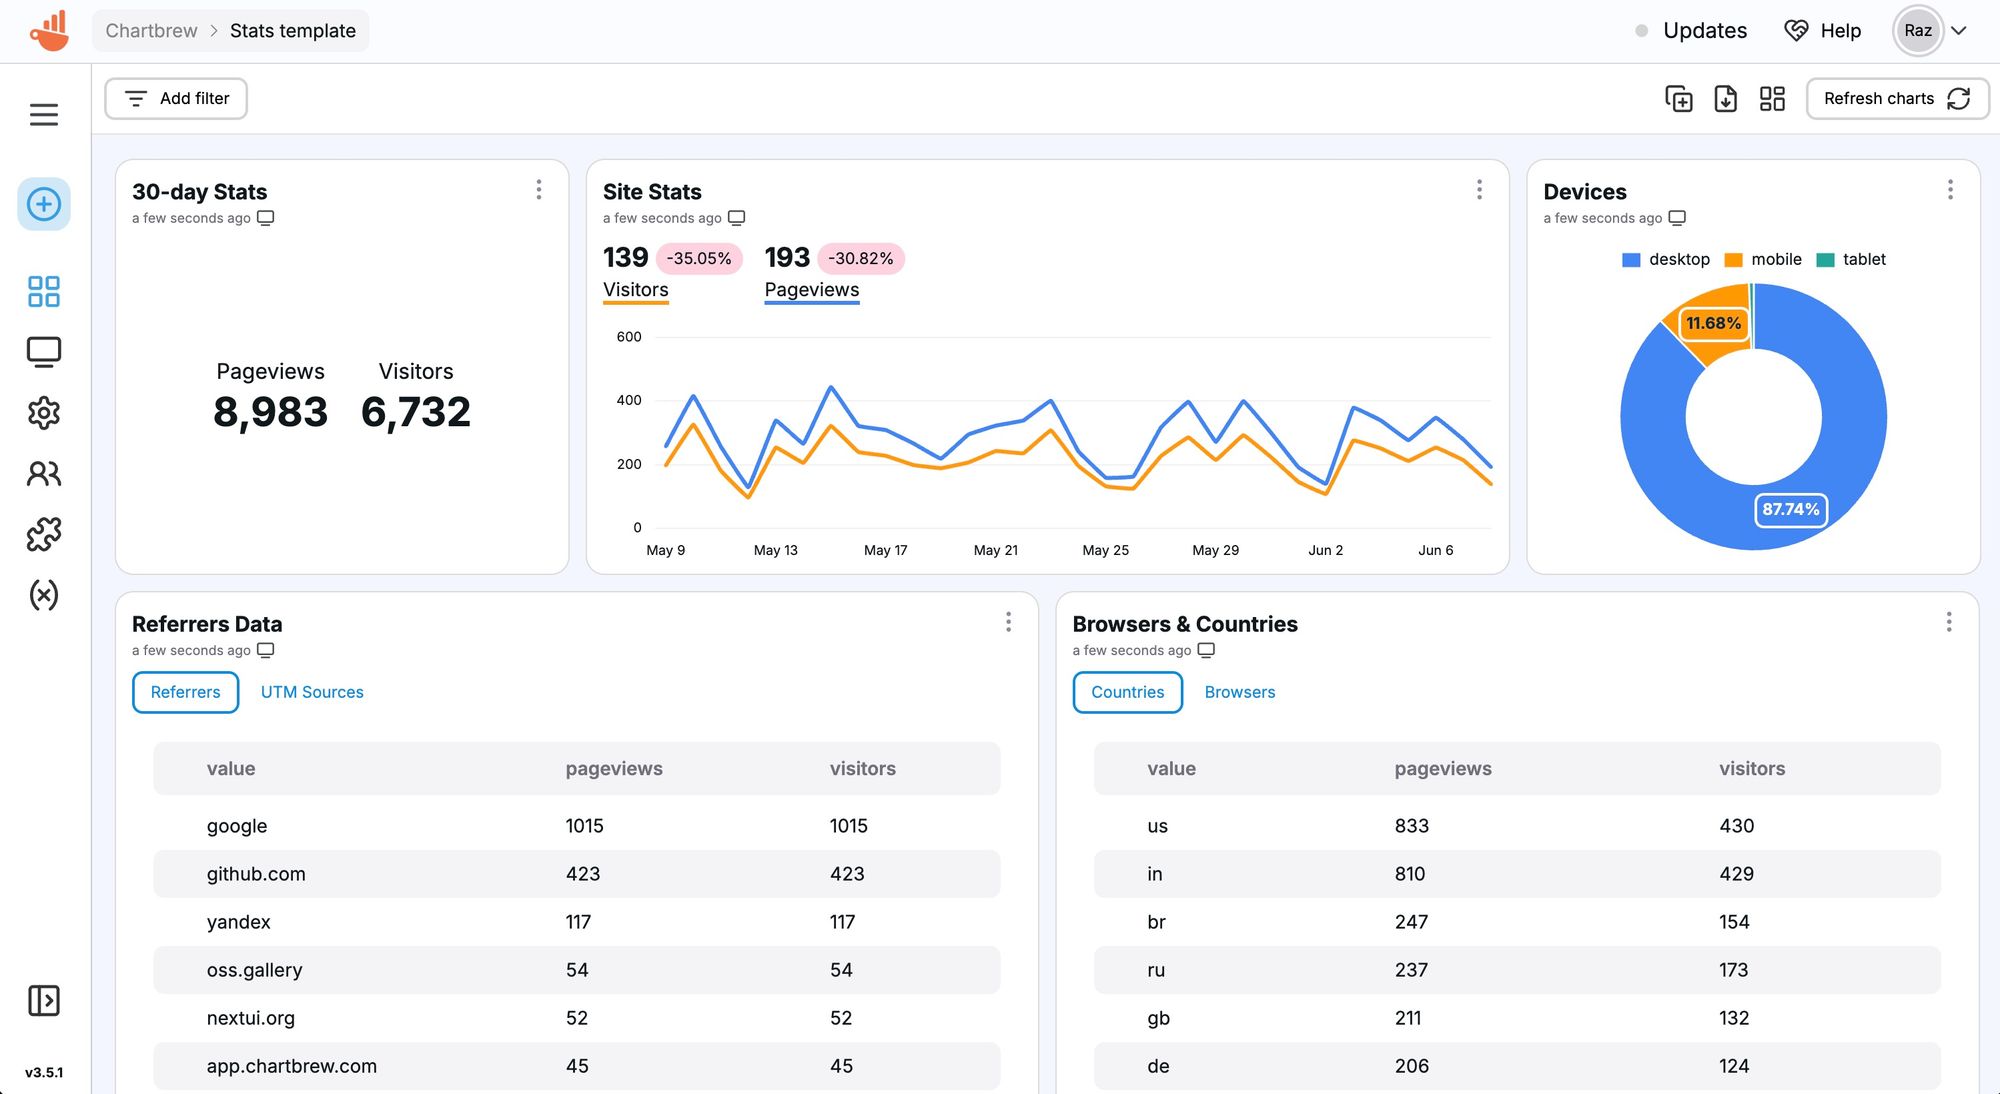2000x1094 pixels.
Task: Click the Refresh charts button
Action: (1896, 98)
